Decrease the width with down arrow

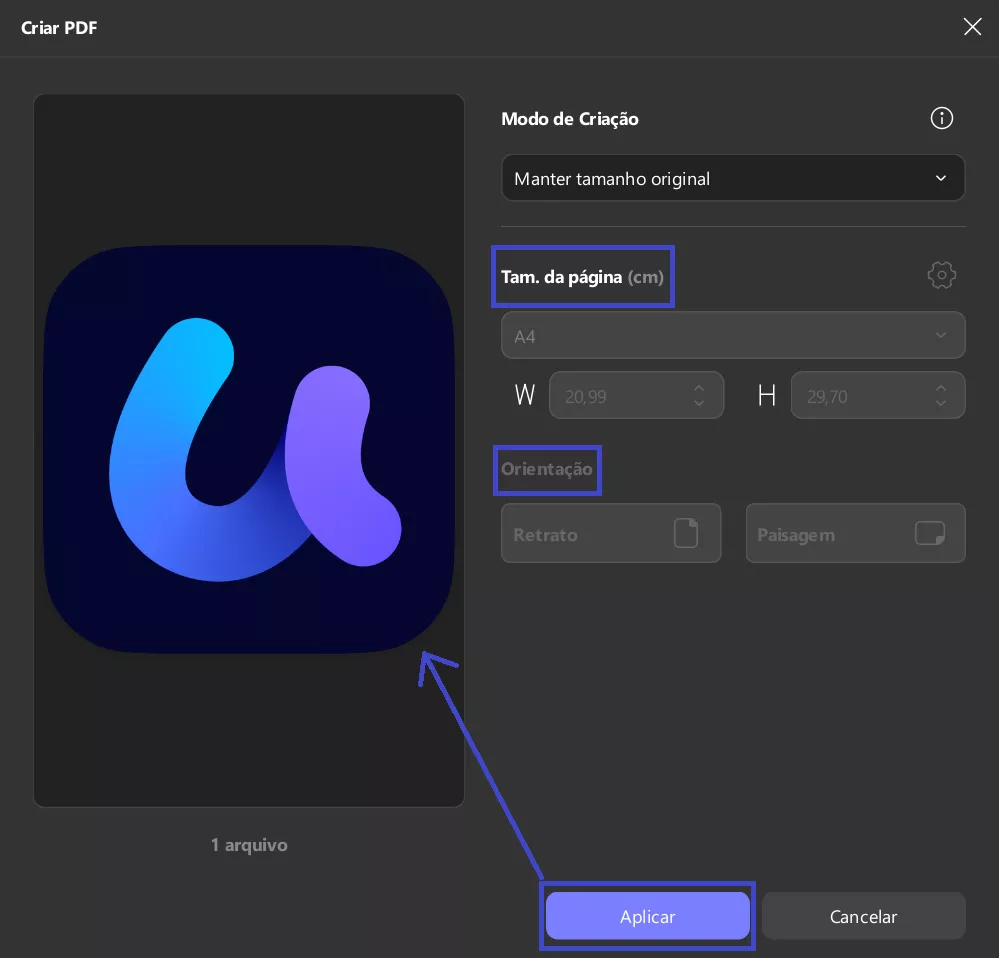(x=699, y=403)
